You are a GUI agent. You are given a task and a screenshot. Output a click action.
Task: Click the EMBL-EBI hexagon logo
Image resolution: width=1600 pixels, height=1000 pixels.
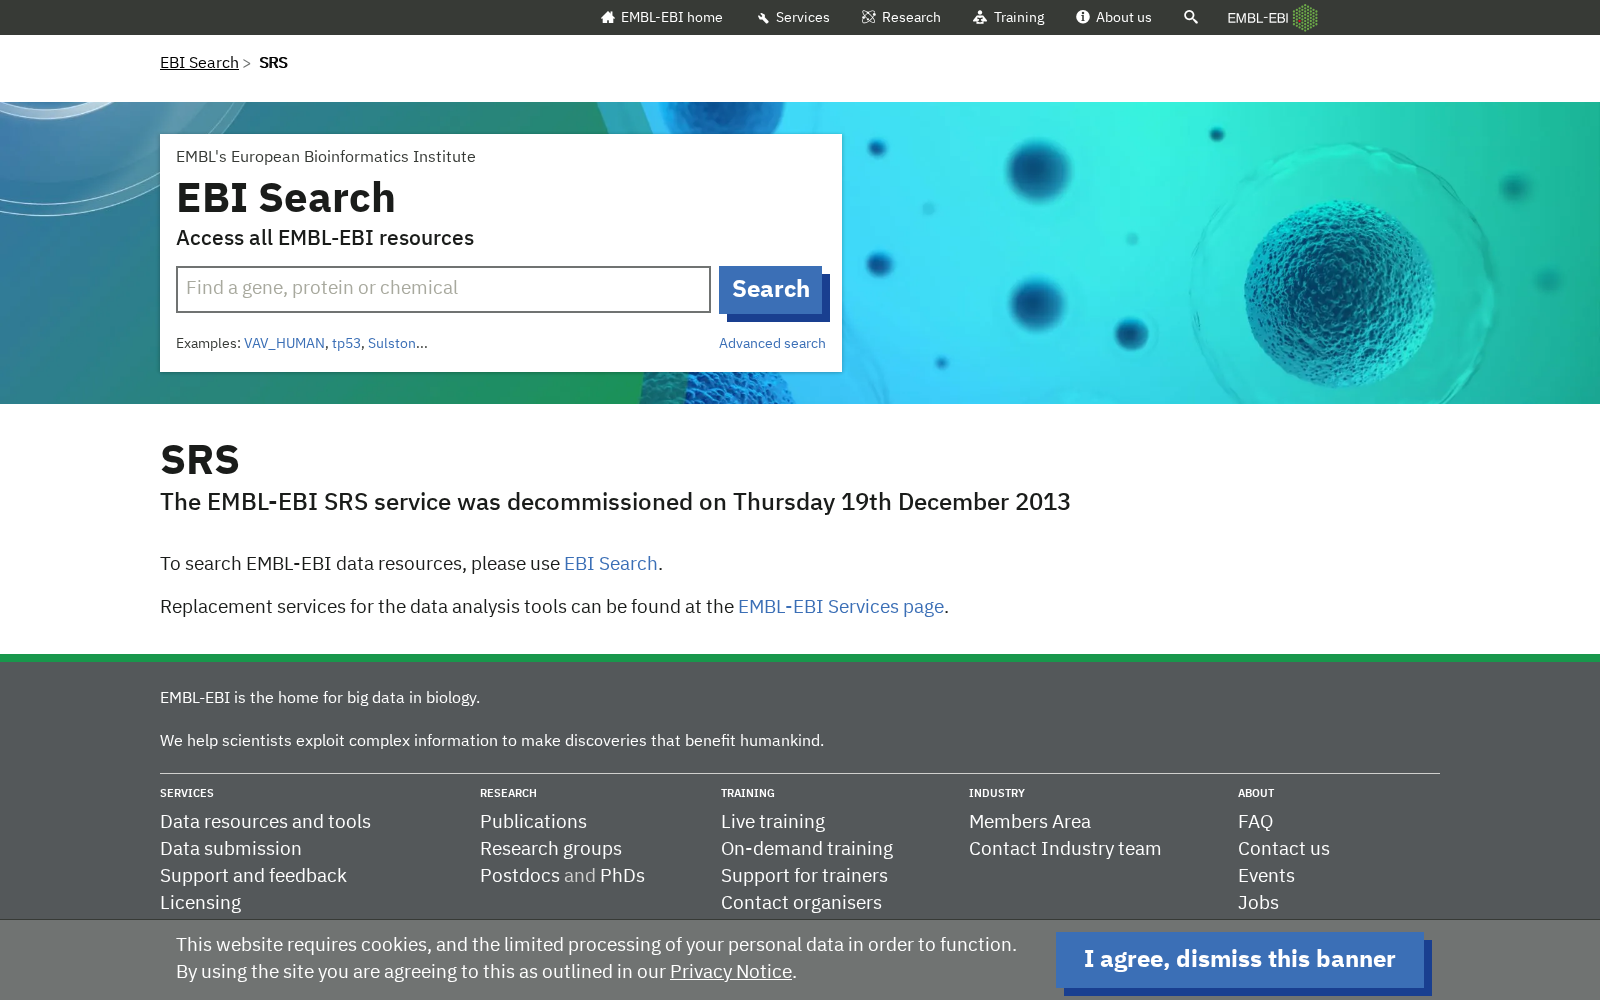(x=1272, y=17)
